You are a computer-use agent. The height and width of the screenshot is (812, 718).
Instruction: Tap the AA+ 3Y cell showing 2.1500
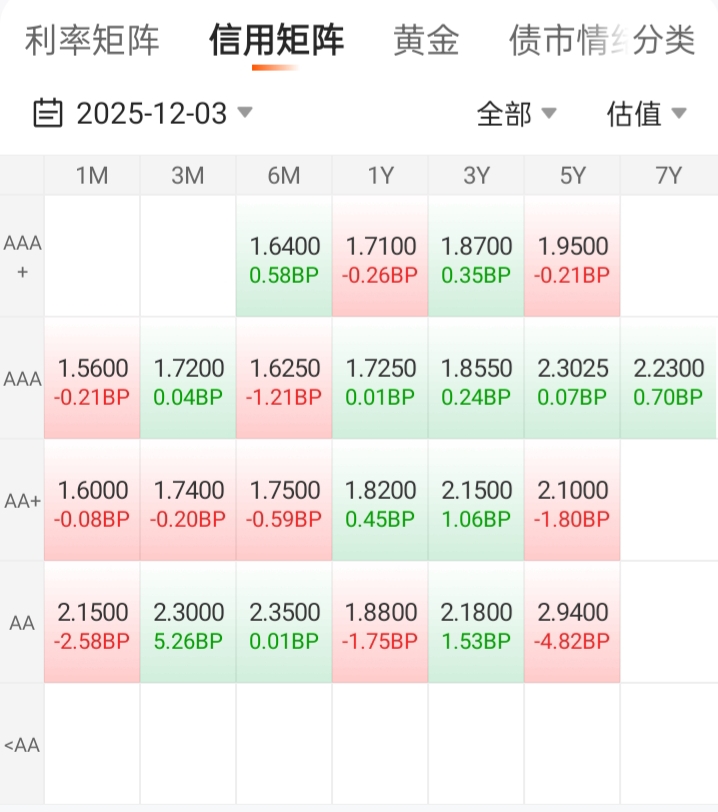pos(476,502)
